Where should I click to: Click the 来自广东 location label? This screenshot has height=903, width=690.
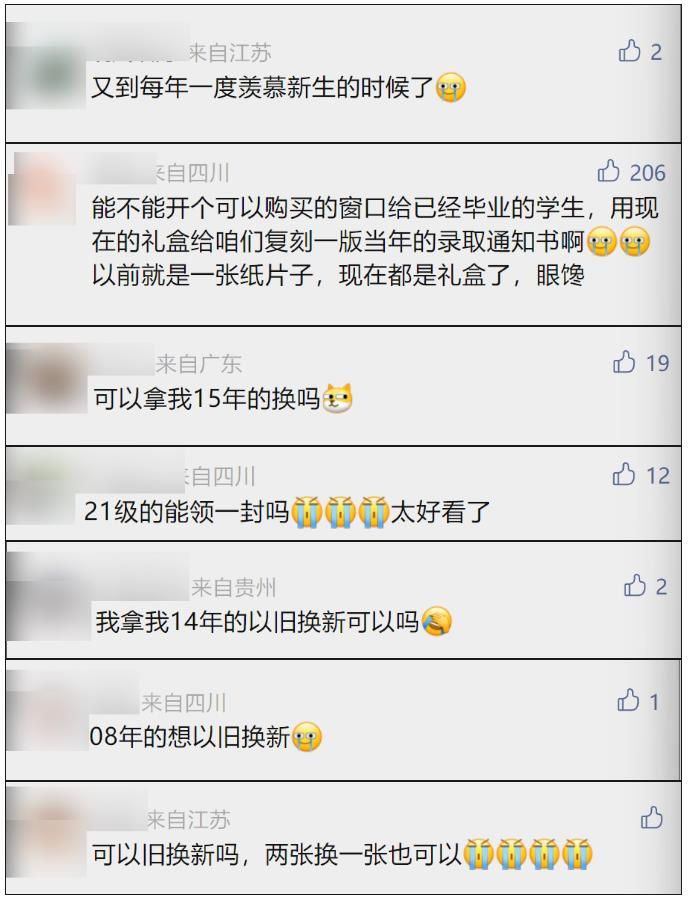[x=198, y=364]
